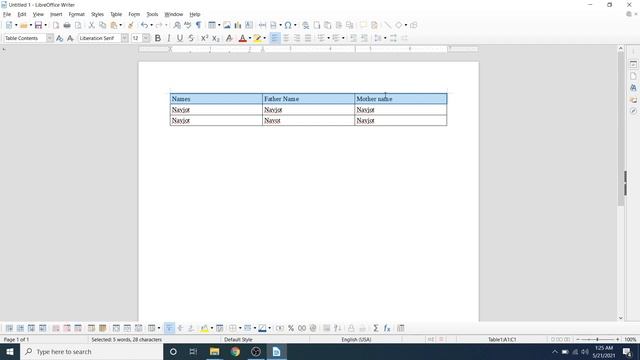The image size is (640, 360).
Task: Click the Insert Chart icon
Action: coord(238,25)
